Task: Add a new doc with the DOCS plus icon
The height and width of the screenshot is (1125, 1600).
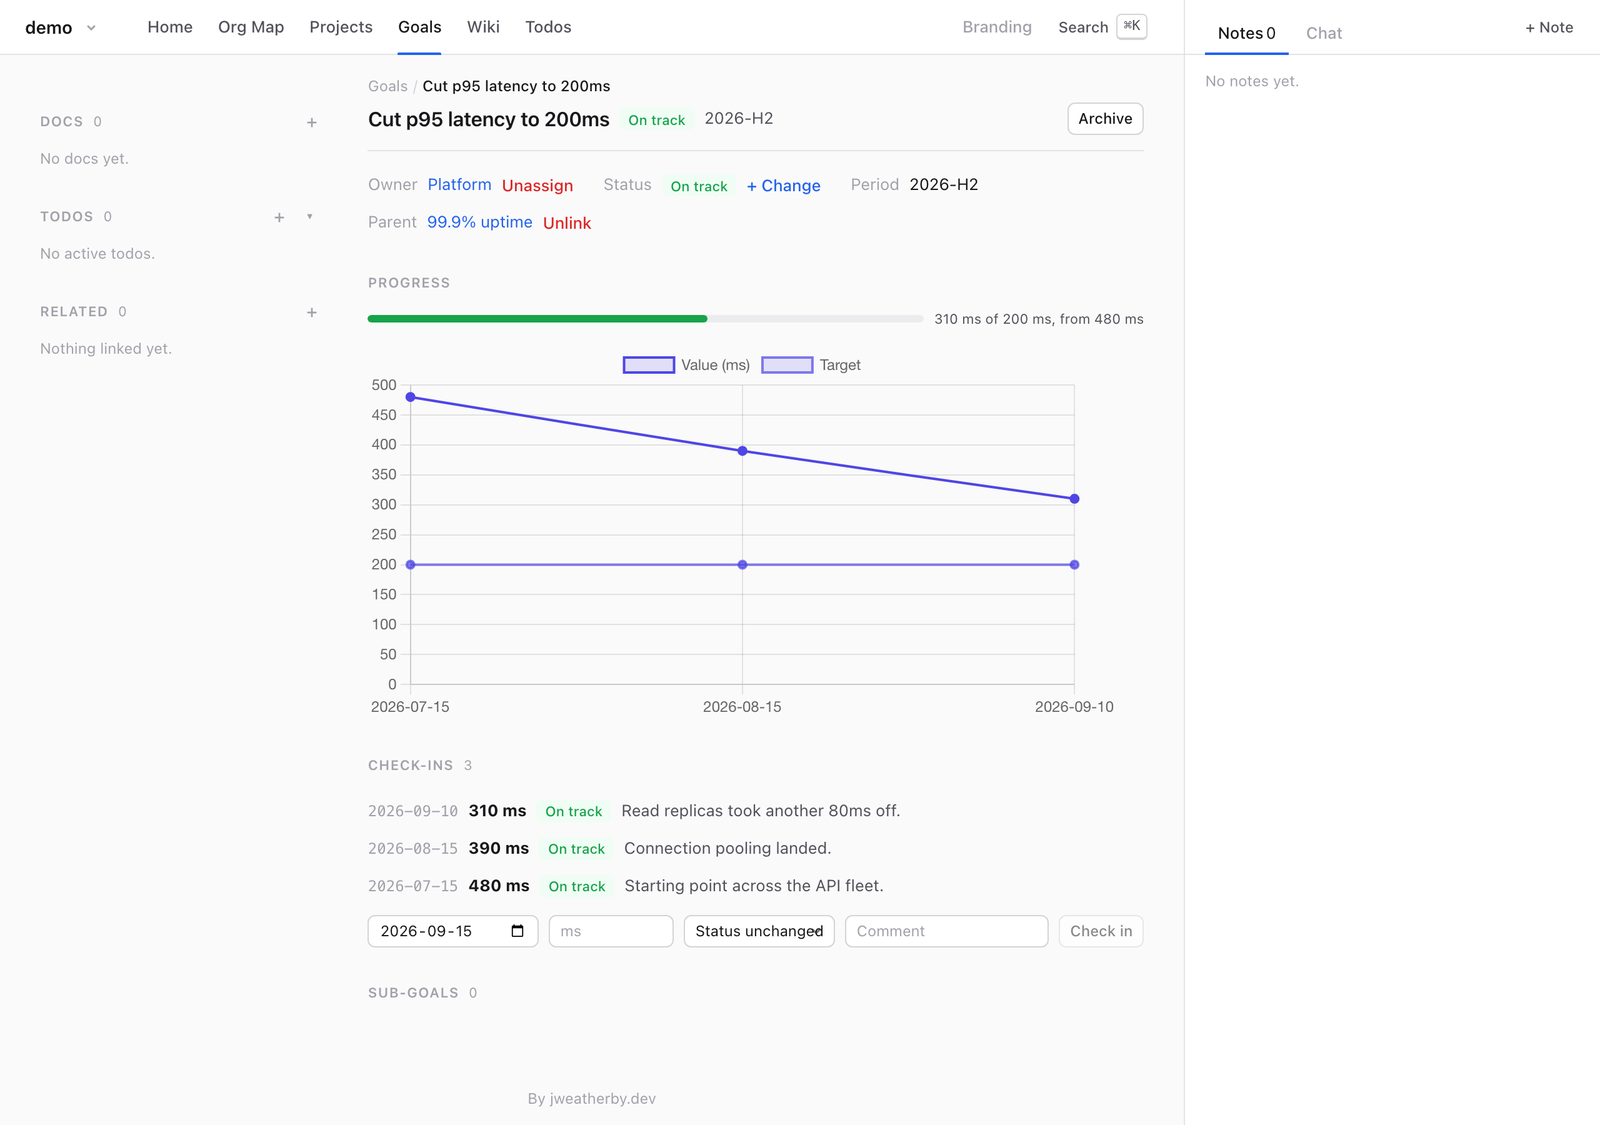Action: 312,123
